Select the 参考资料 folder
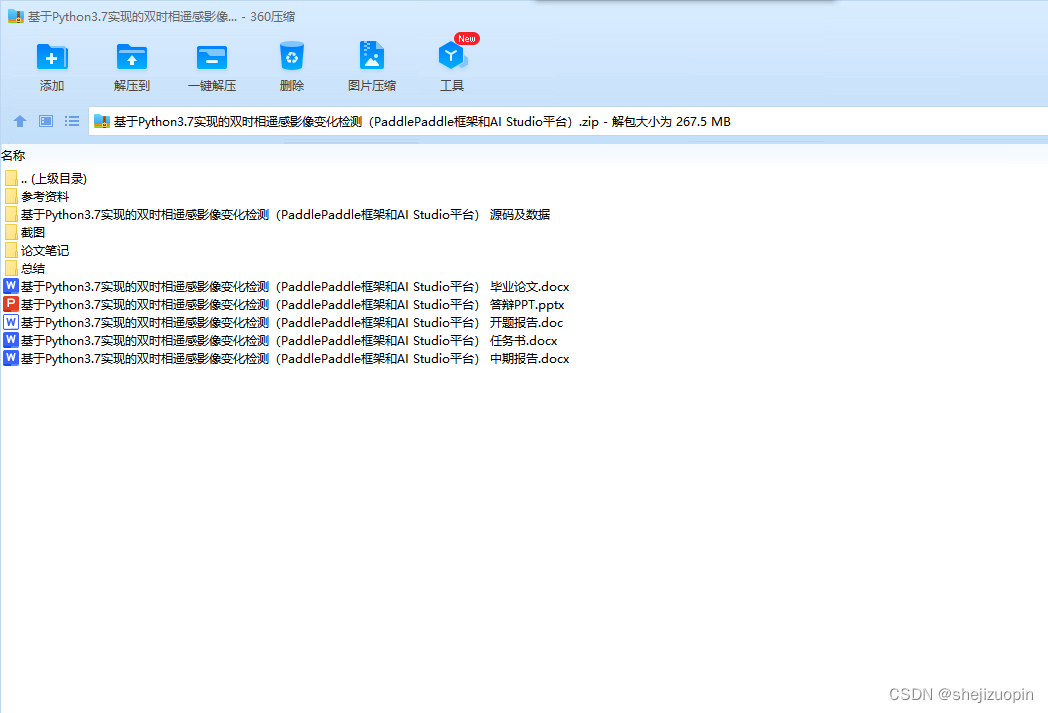1048x713 pixels. (x=37, y=196)
